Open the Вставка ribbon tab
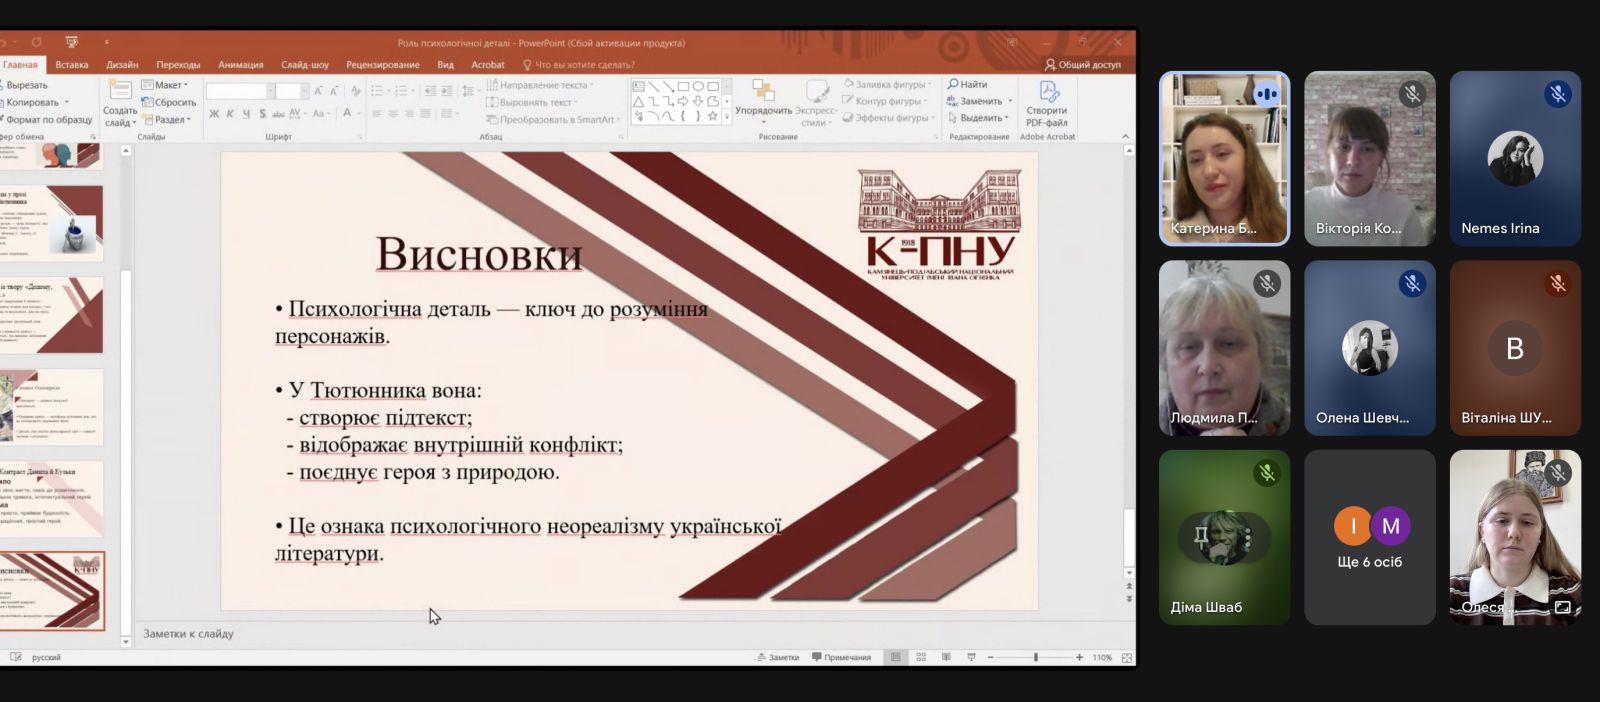 72,65
